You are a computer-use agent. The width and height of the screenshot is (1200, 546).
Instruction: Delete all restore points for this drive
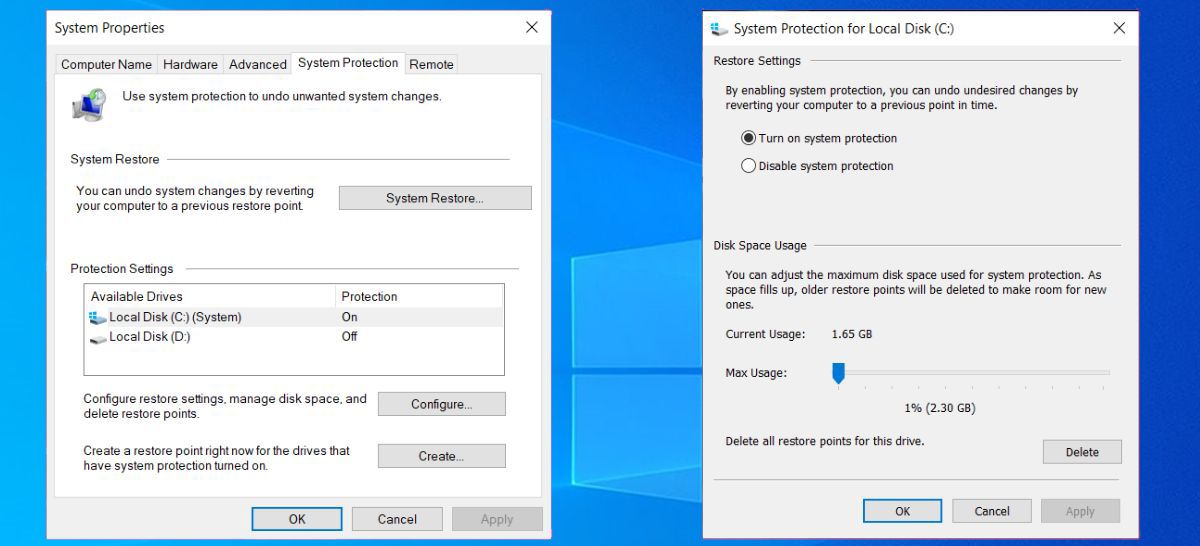1081,452
